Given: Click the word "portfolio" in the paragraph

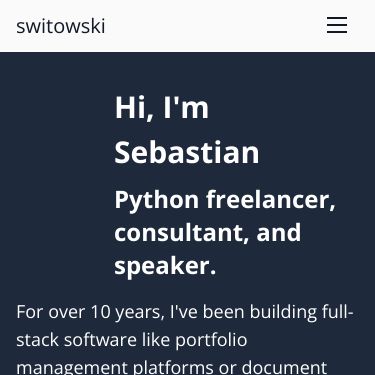Looking at the screenshot, I should (x=211, y=341).
